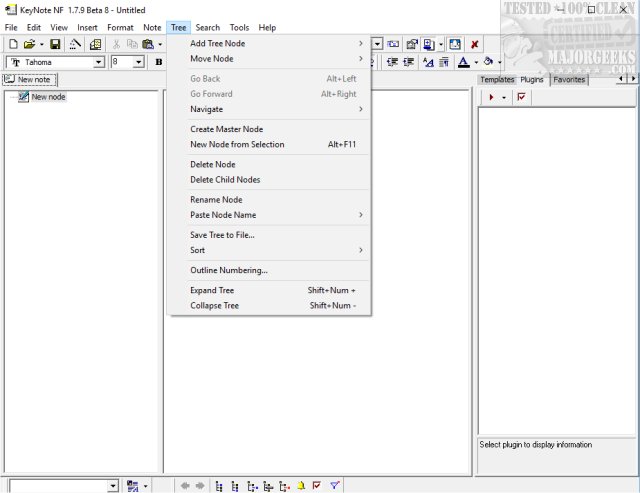
Task: Select the New note tab
Action: click(30, 80)
